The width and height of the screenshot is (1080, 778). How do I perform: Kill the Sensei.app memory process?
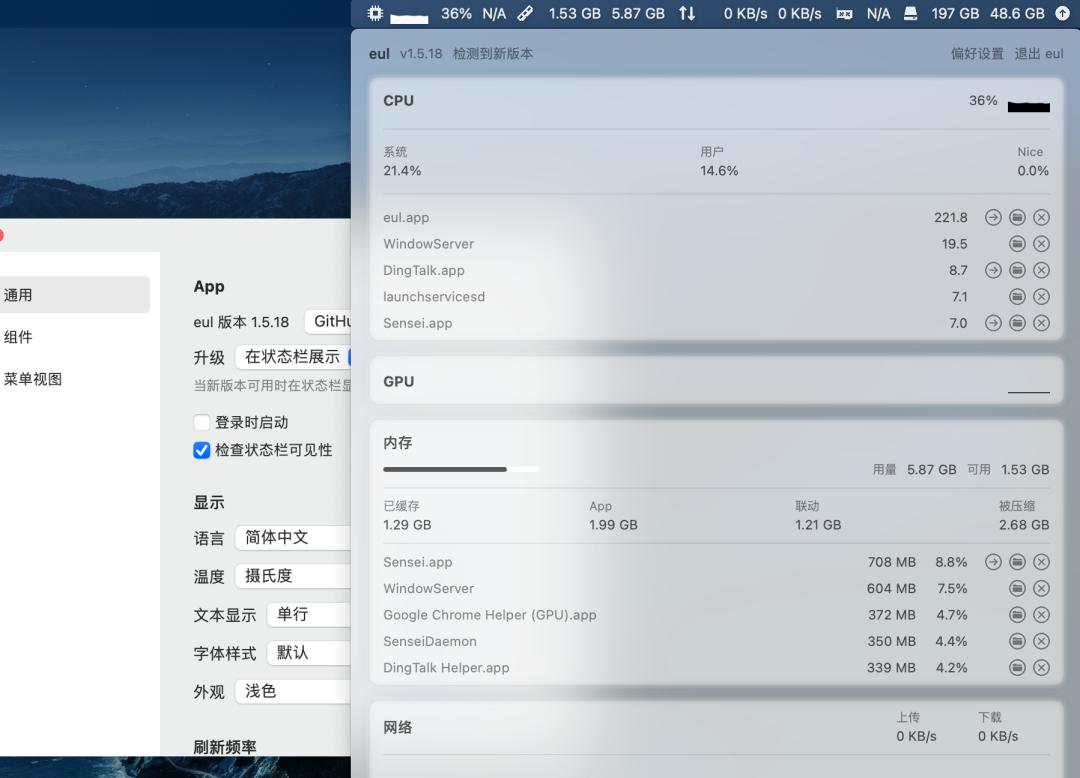click(1041, 561)
